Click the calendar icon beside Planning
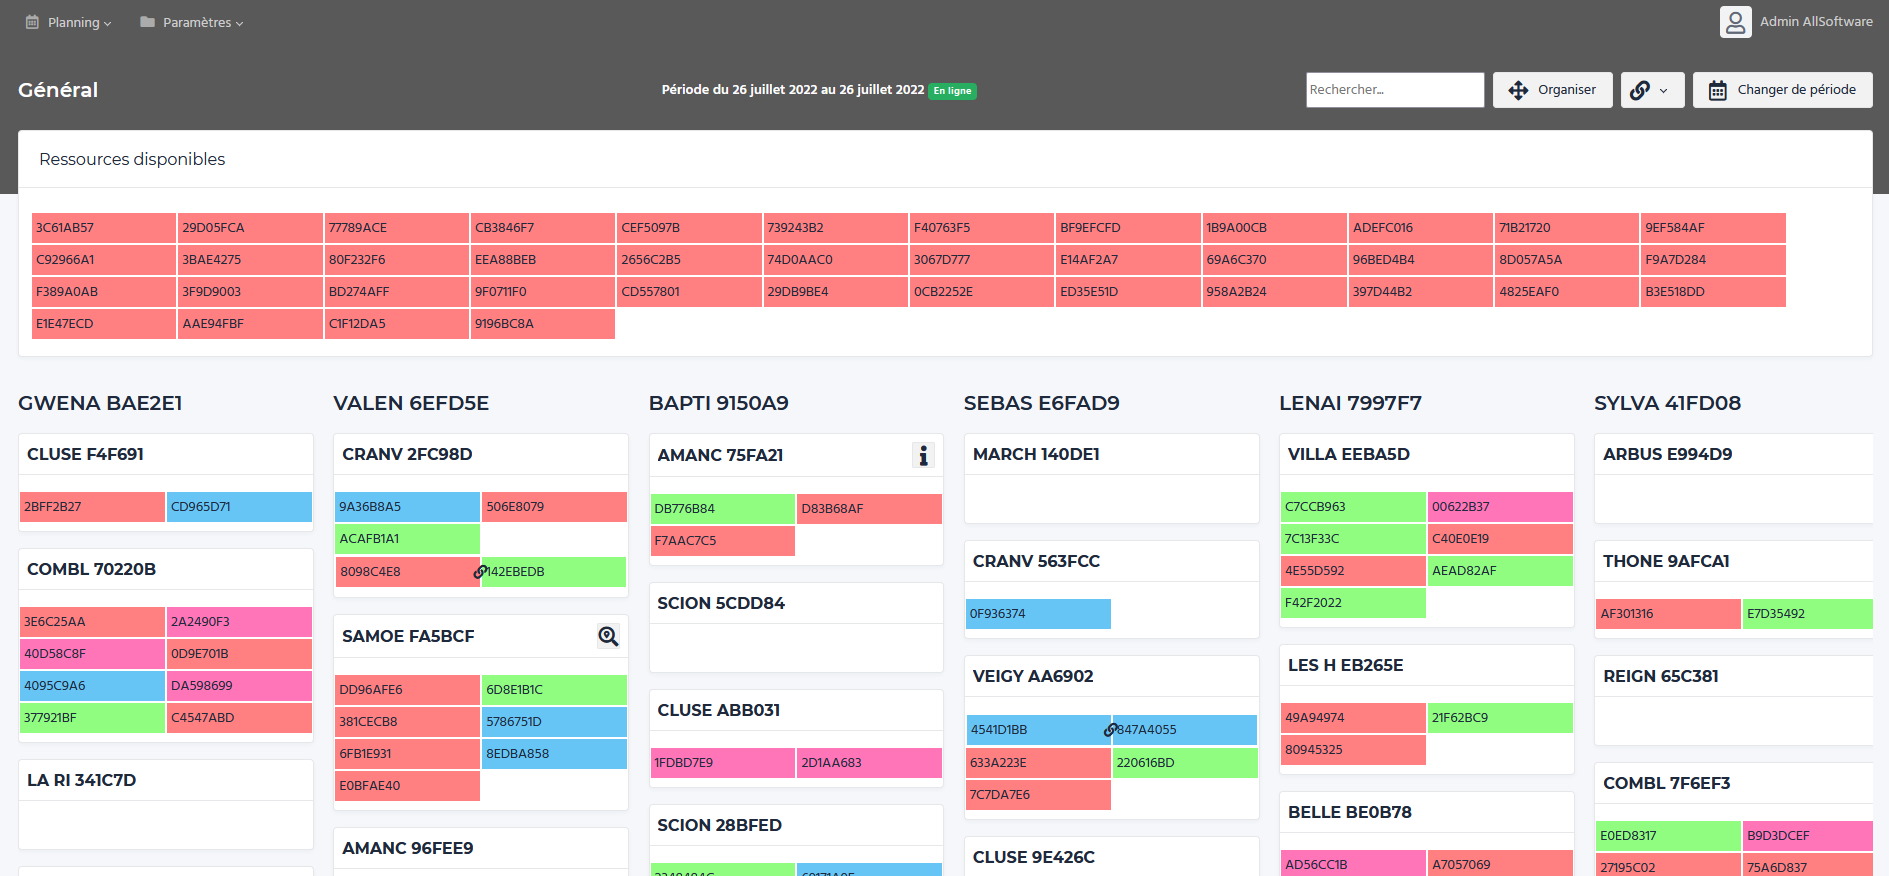1889x876 pixels. 32,22
